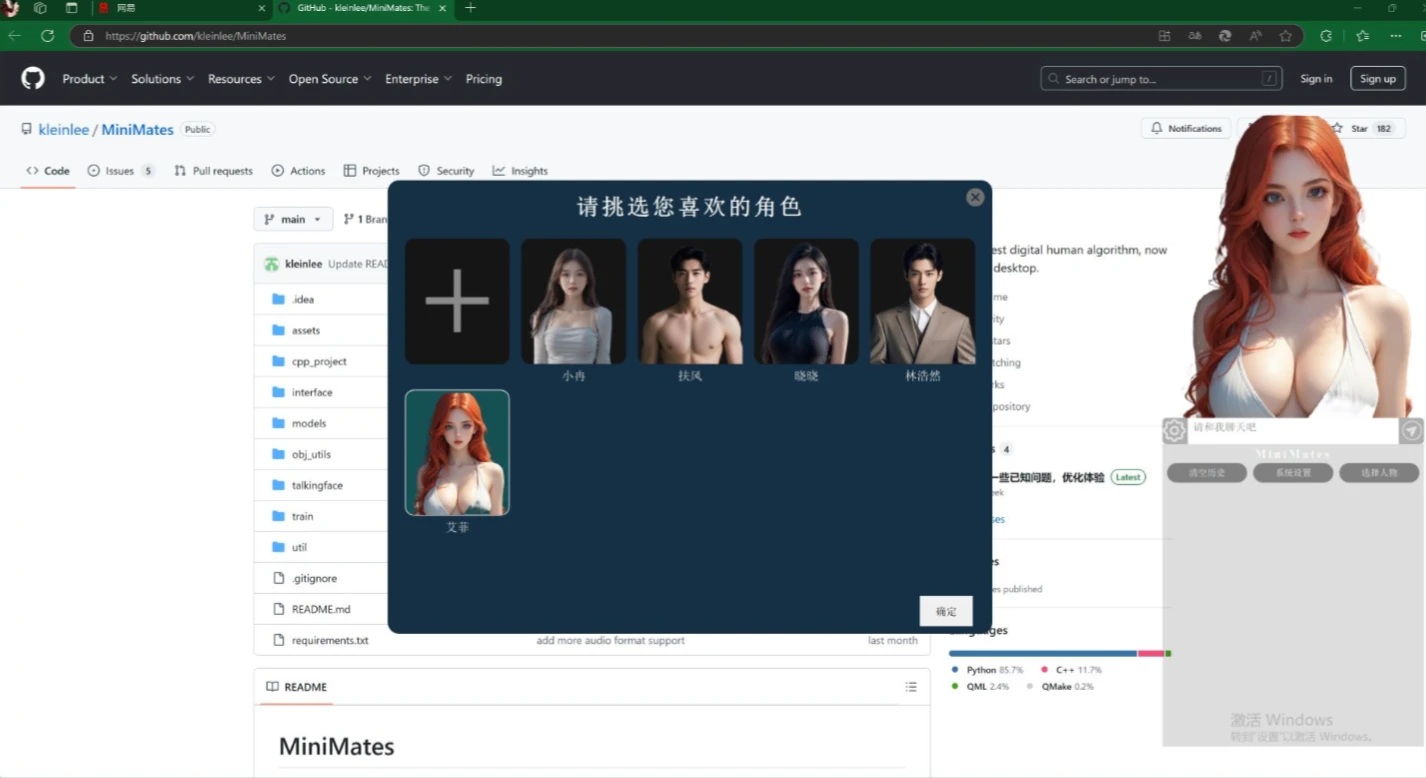This screenshot has width=1426, height=778.
Task: Open the assets folder
Action: click(x=306, y=330)
